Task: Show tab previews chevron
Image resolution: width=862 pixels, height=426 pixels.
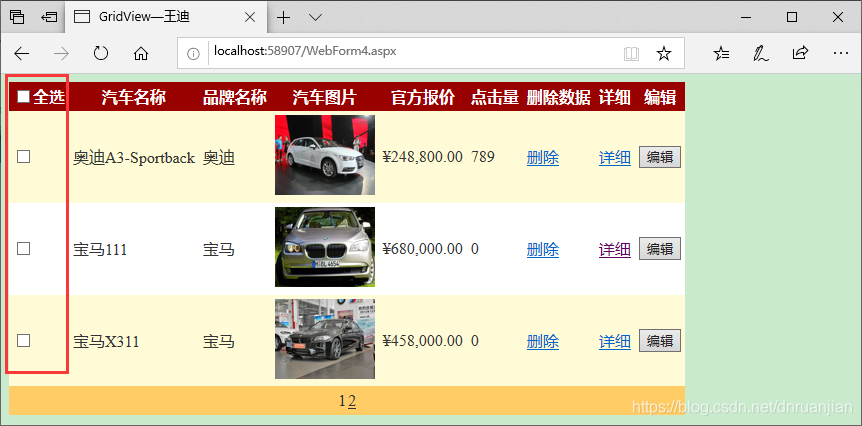Action: click(x=316, y=18)
